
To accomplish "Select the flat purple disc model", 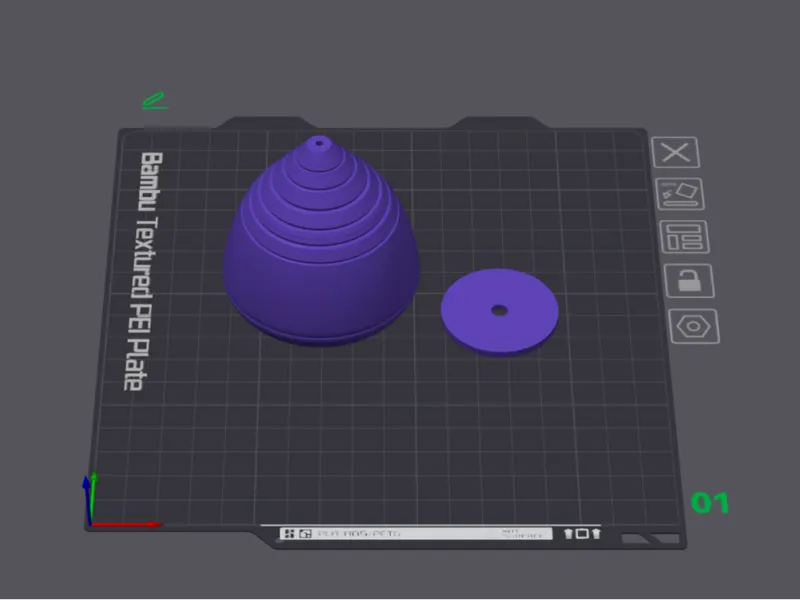I will tap(499, 311).
